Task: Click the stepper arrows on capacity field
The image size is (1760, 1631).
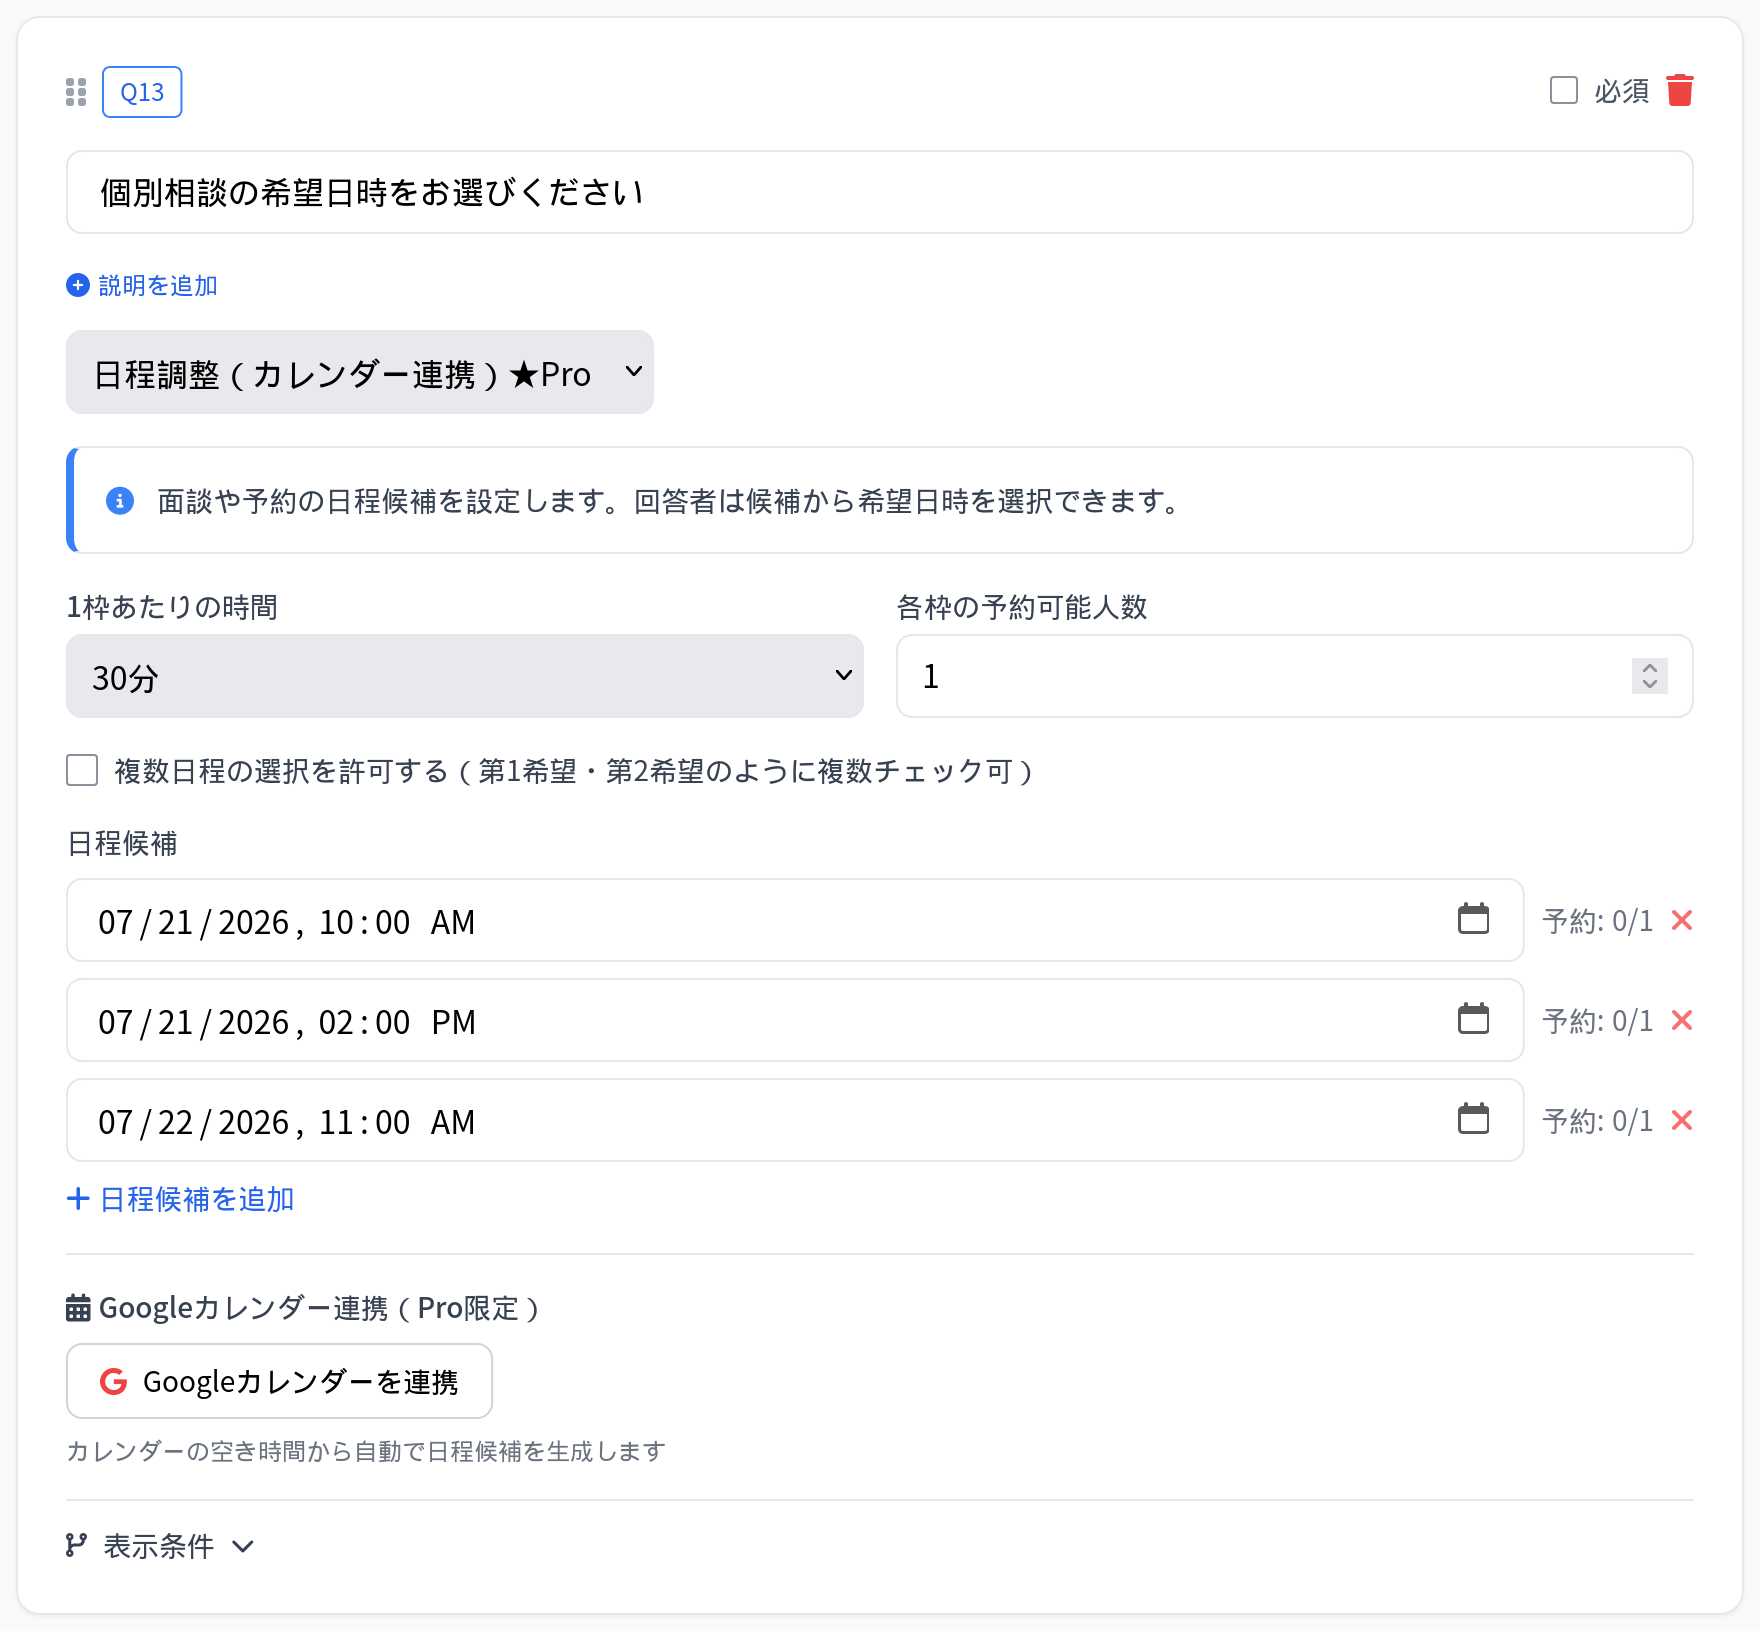Action: click(x=1650, y=676)
